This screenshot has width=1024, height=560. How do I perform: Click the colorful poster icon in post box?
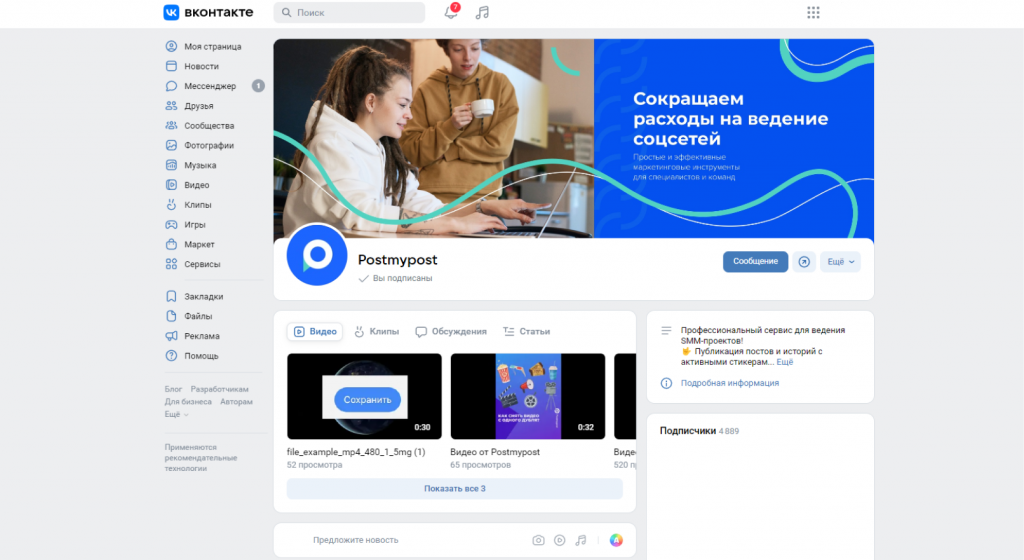click(x=616, y=540)
